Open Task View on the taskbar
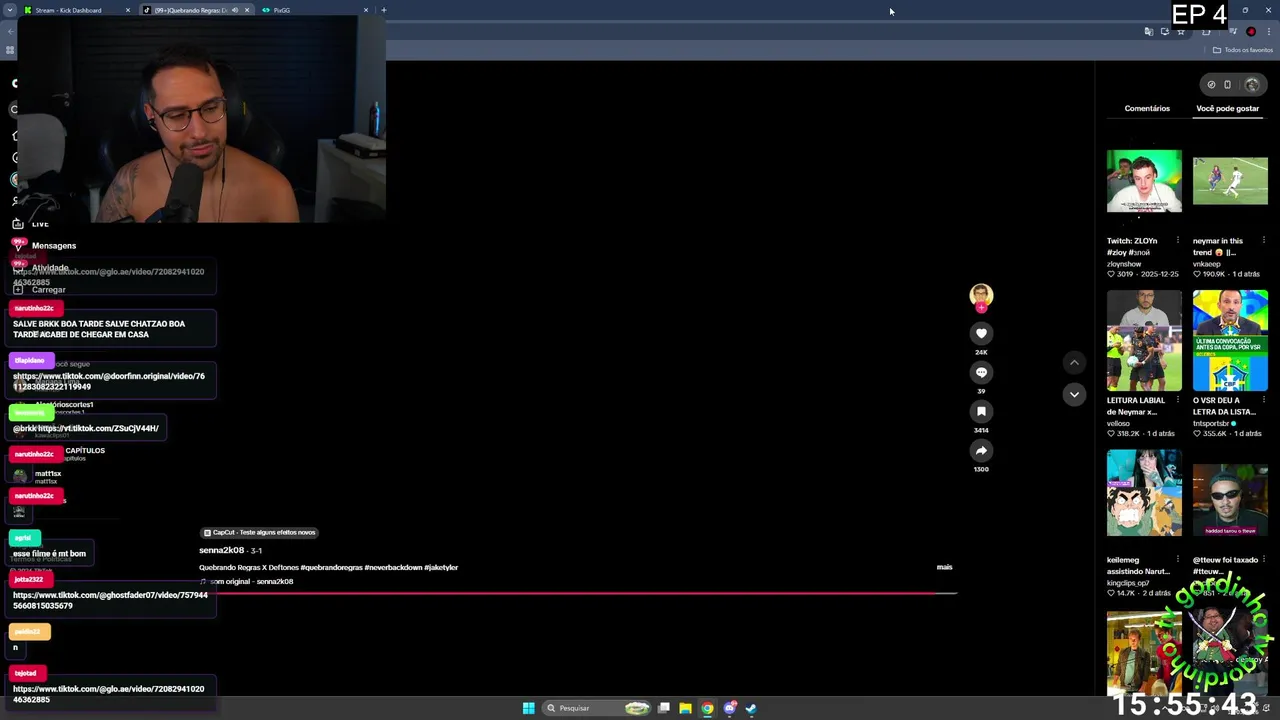The width and height of the screenshot is (1280, 720). (x=663, y=708)
